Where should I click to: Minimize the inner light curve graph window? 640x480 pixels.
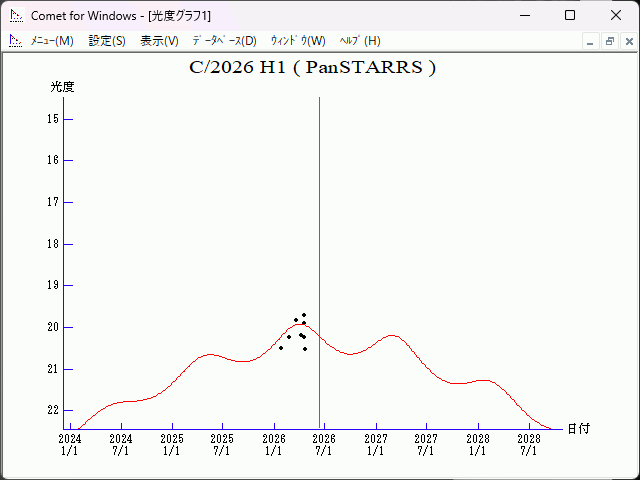(591, 41)
